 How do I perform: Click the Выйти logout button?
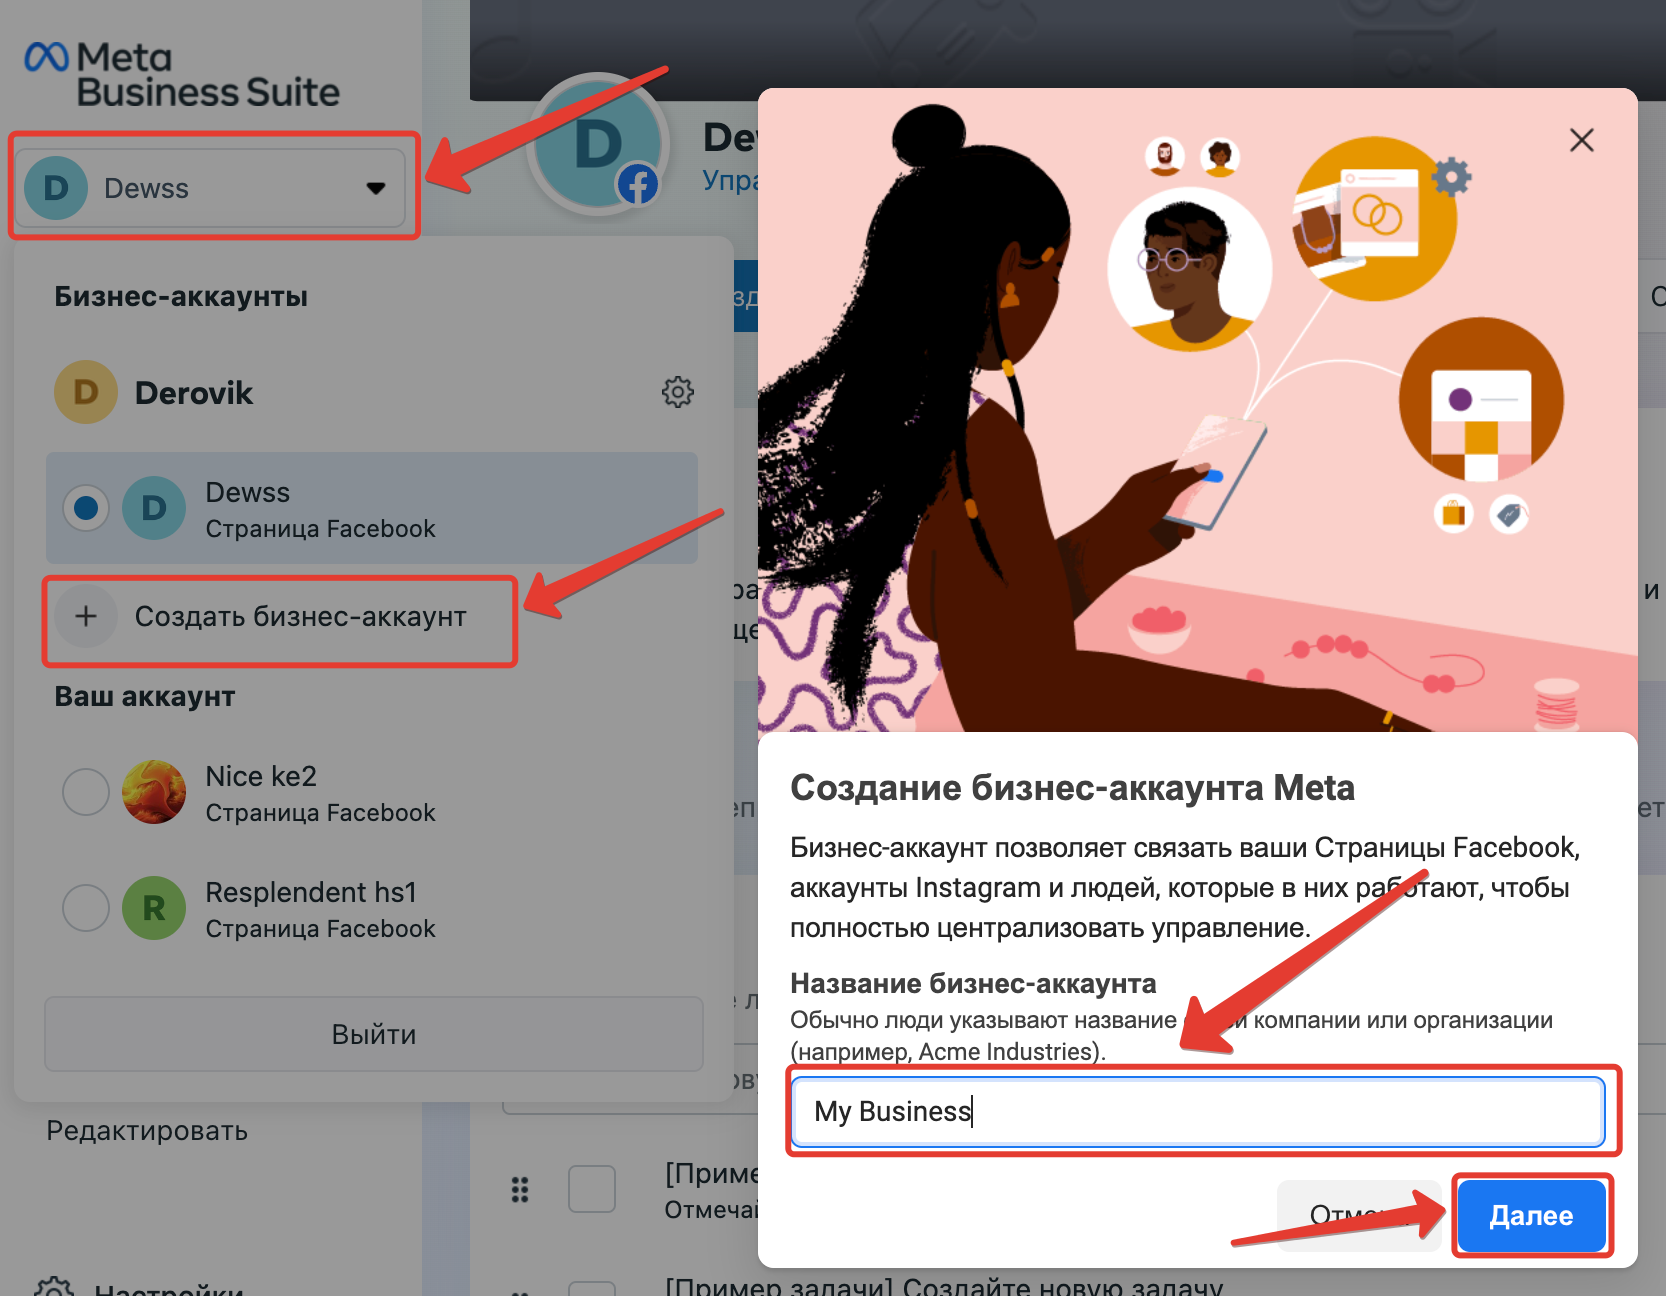point(373,1034)
